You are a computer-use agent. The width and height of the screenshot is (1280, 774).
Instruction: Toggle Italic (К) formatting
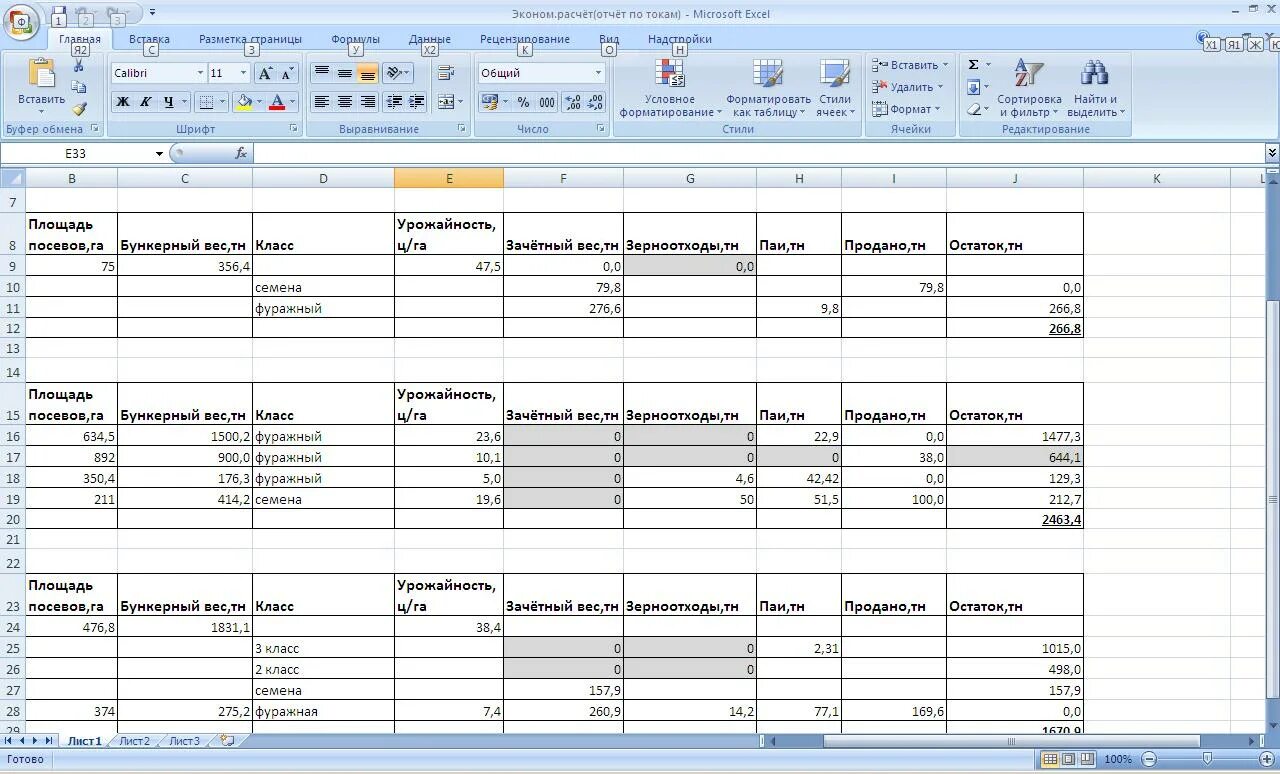pyautogui.click(x=145, y=102)
